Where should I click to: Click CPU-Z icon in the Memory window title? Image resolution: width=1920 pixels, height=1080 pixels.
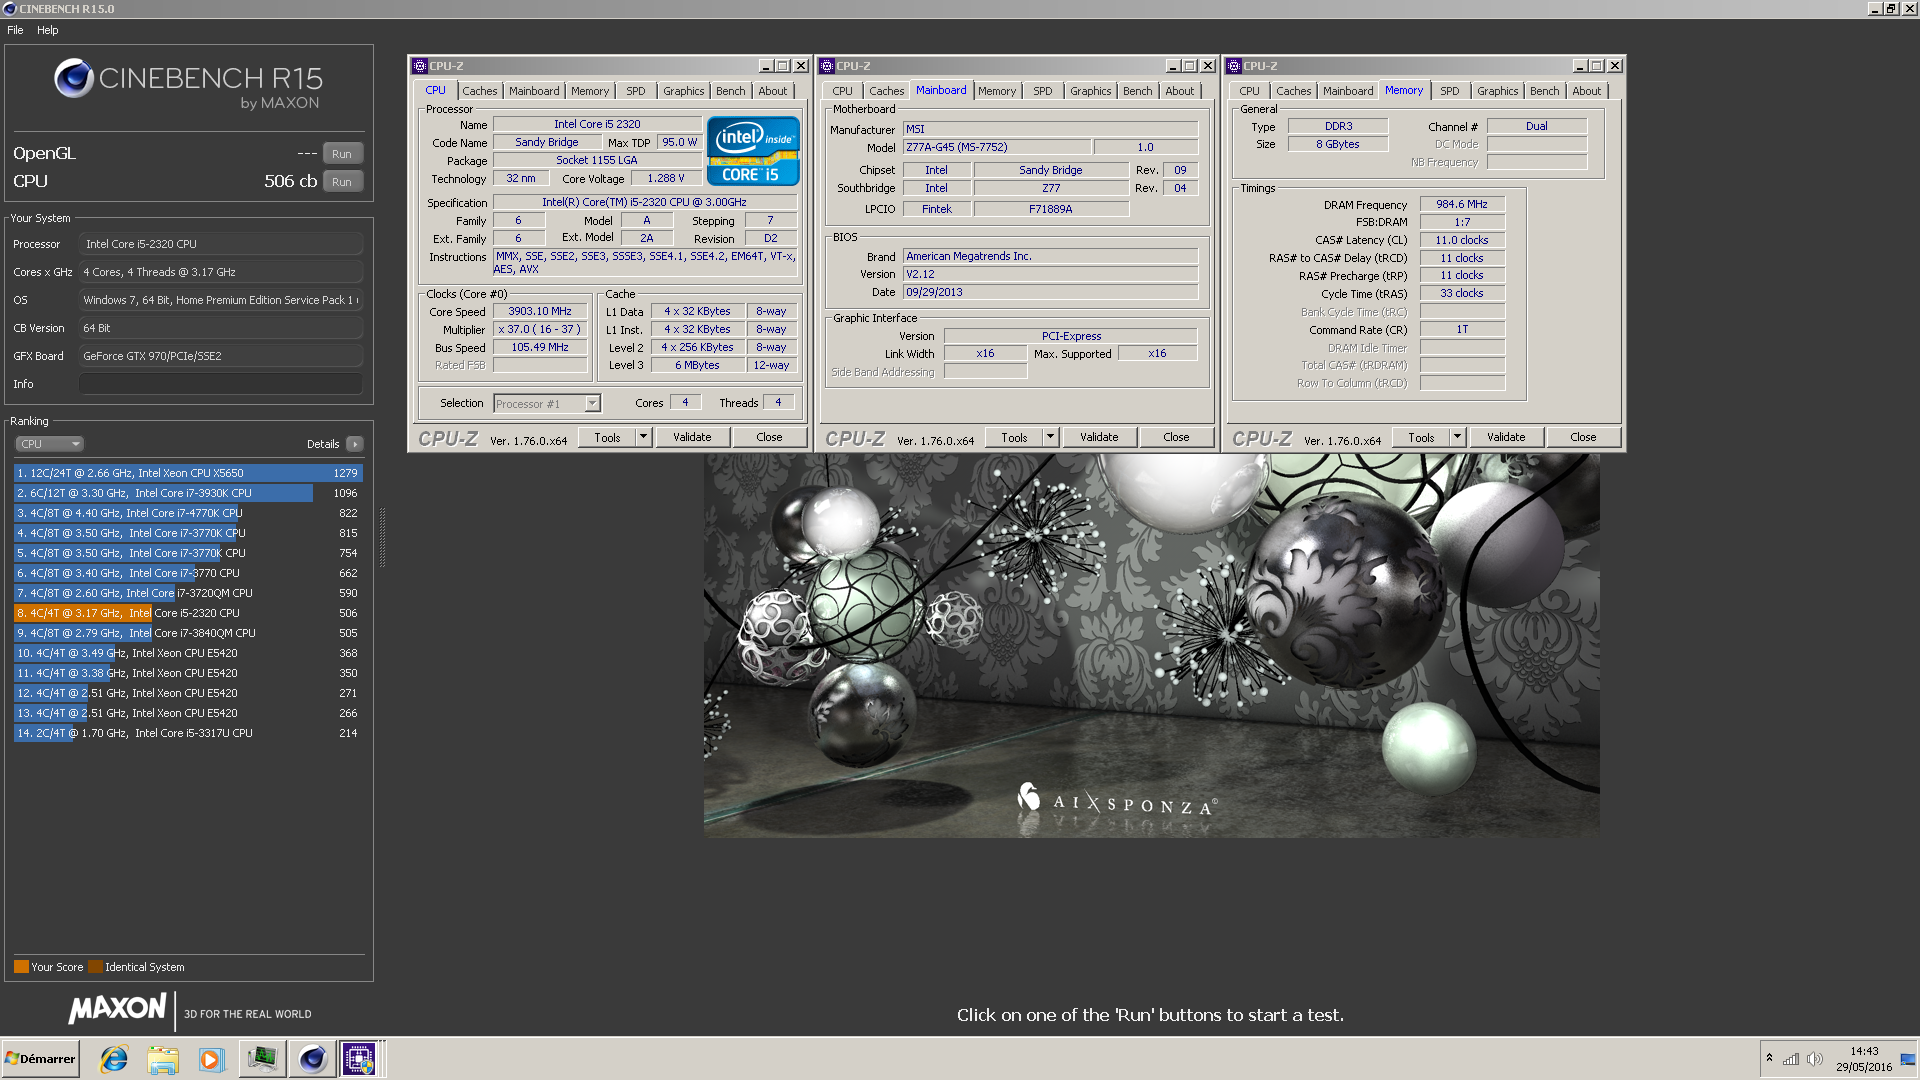[x=1234, y=66]
